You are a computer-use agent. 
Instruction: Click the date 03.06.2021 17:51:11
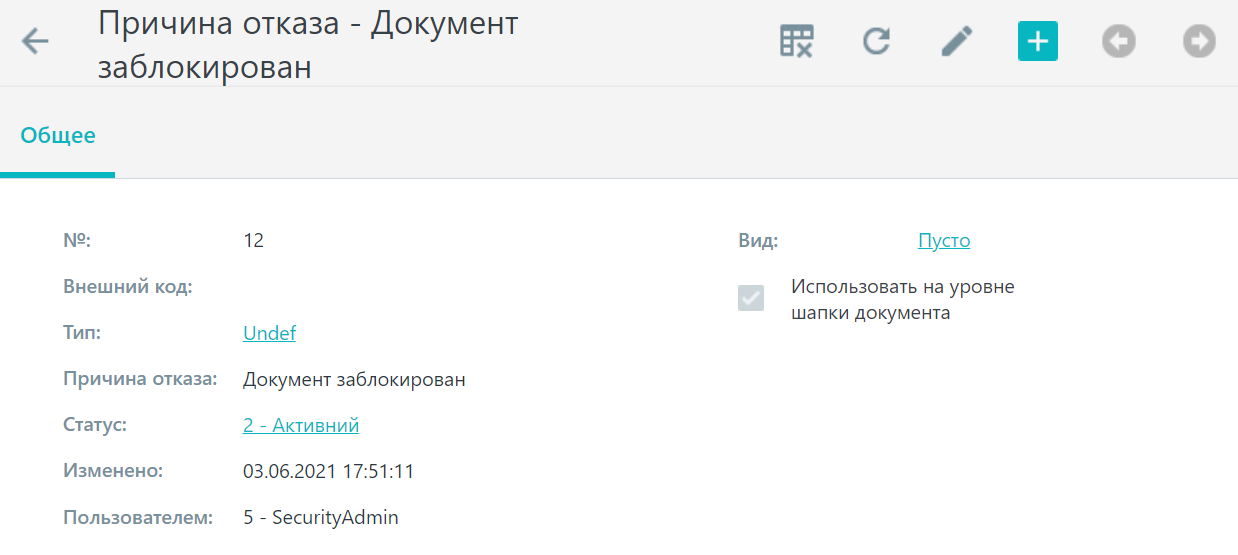(329, 471)
